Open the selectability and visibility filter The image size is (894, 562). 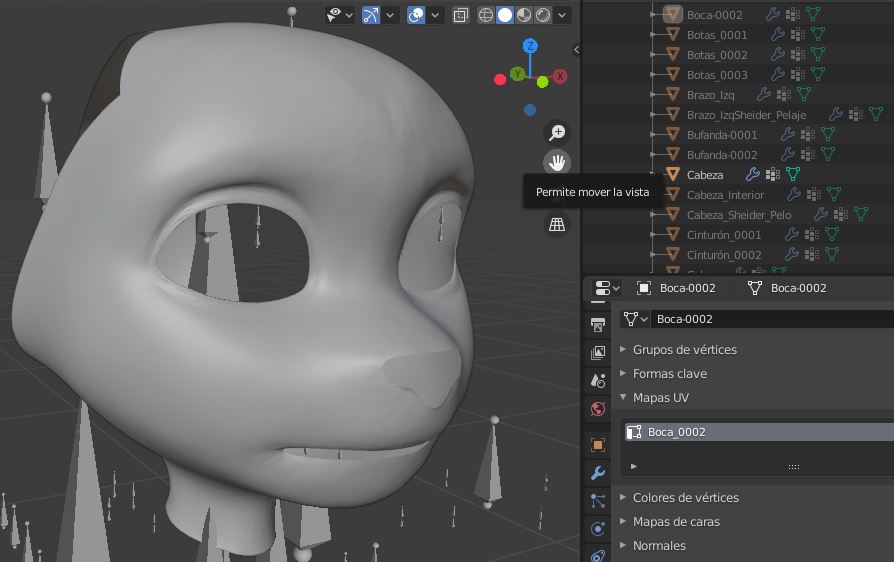[x=340, y=15]
